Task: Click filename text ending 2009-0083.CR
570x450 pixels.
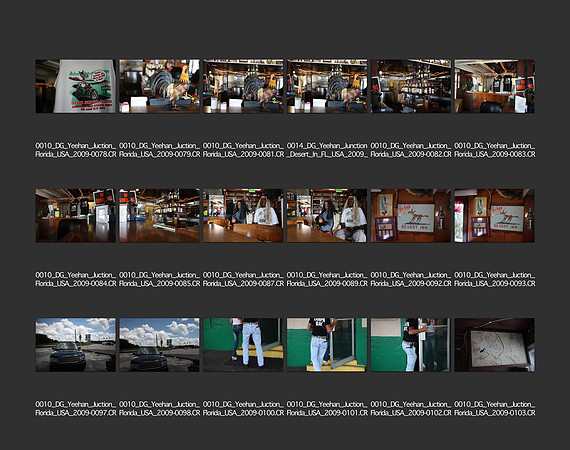Action: pyautogui.click(x=494, y=150)
